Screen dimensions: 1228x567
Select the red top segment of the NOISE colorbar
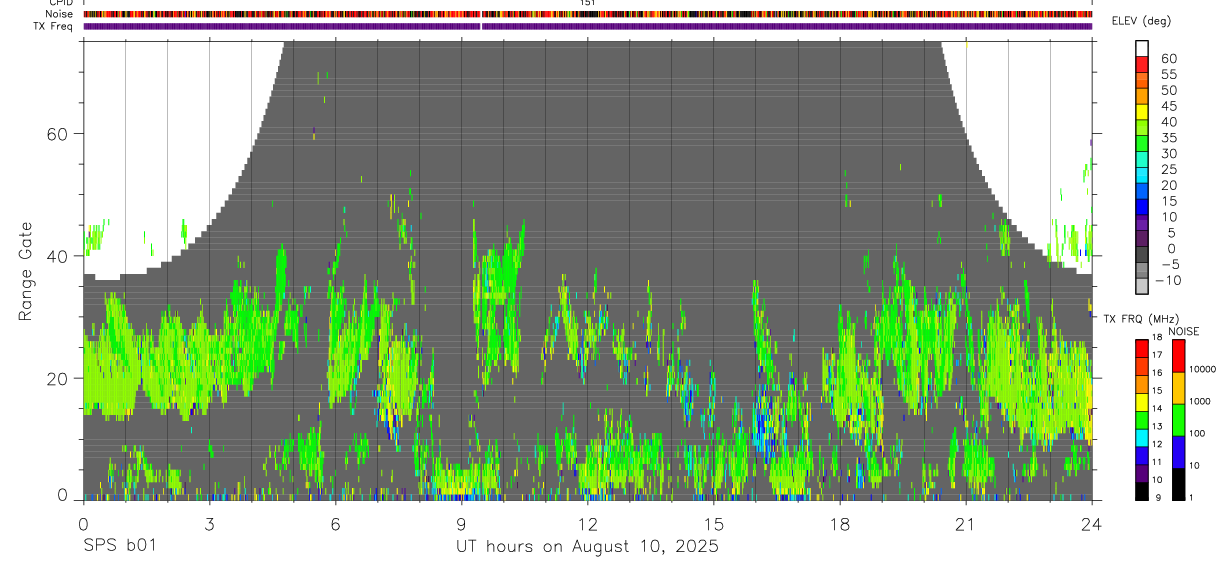click(x=1178, y=356)
